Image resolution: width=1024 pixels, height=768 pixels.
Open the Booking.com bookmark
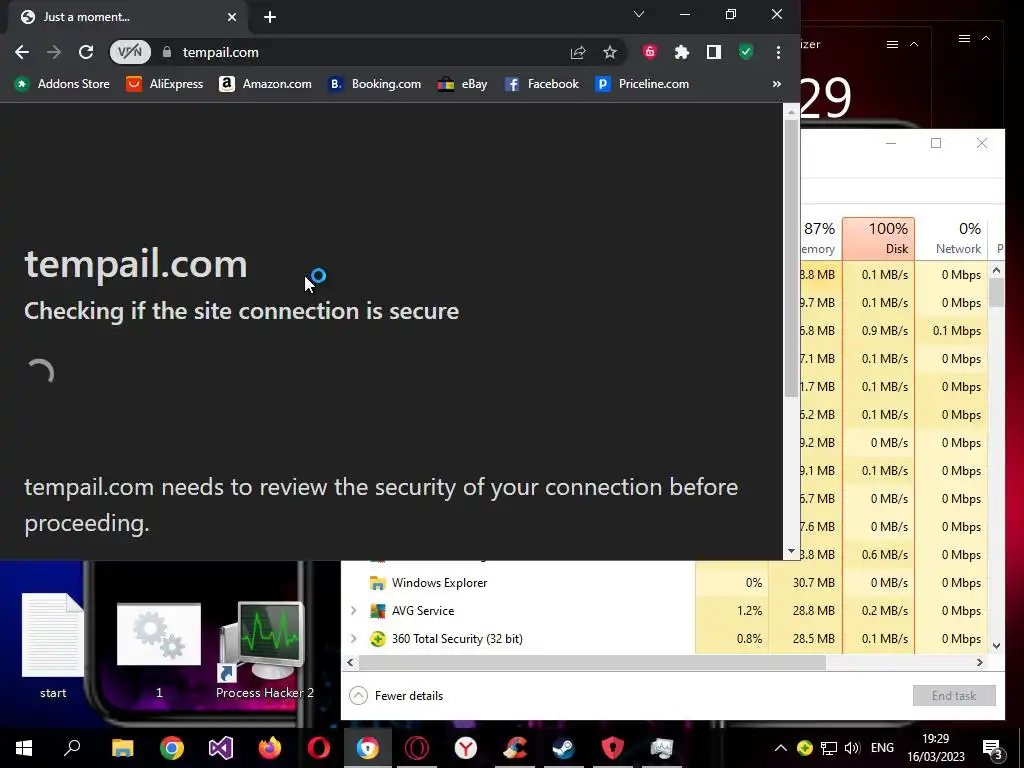tap(374, 84)
